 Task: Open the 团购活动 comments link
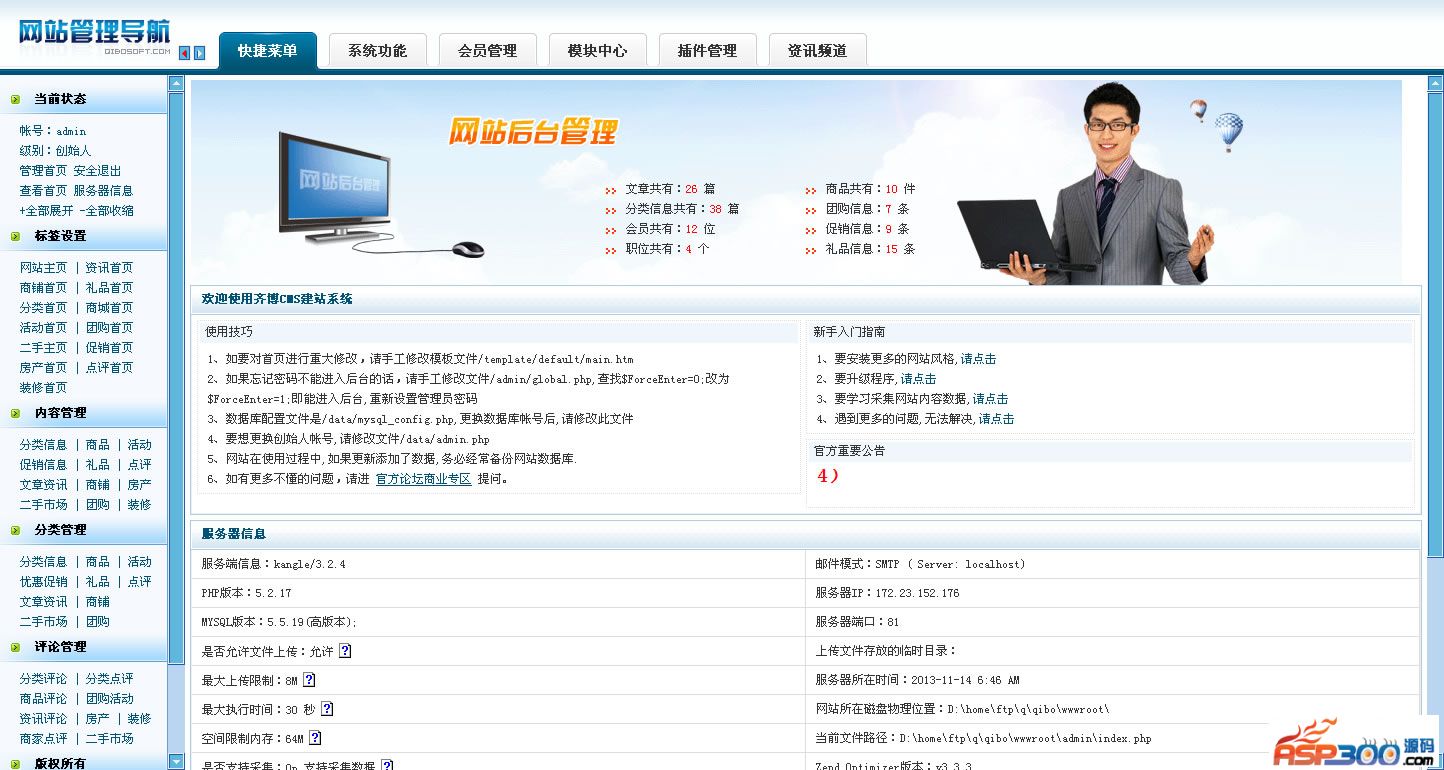click(109, 699)
